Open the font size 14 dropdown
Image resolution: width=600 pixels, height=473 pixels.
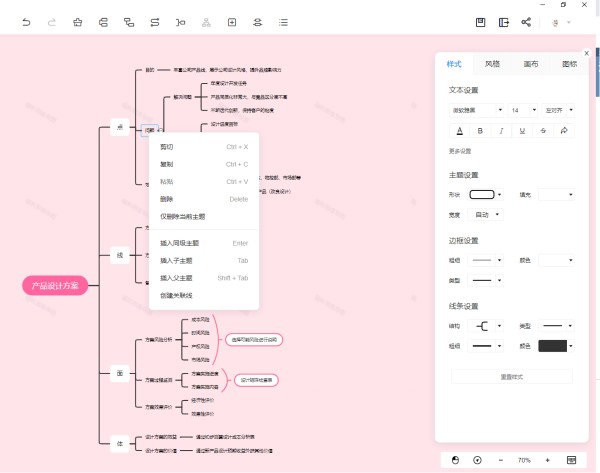pos(523,110)
